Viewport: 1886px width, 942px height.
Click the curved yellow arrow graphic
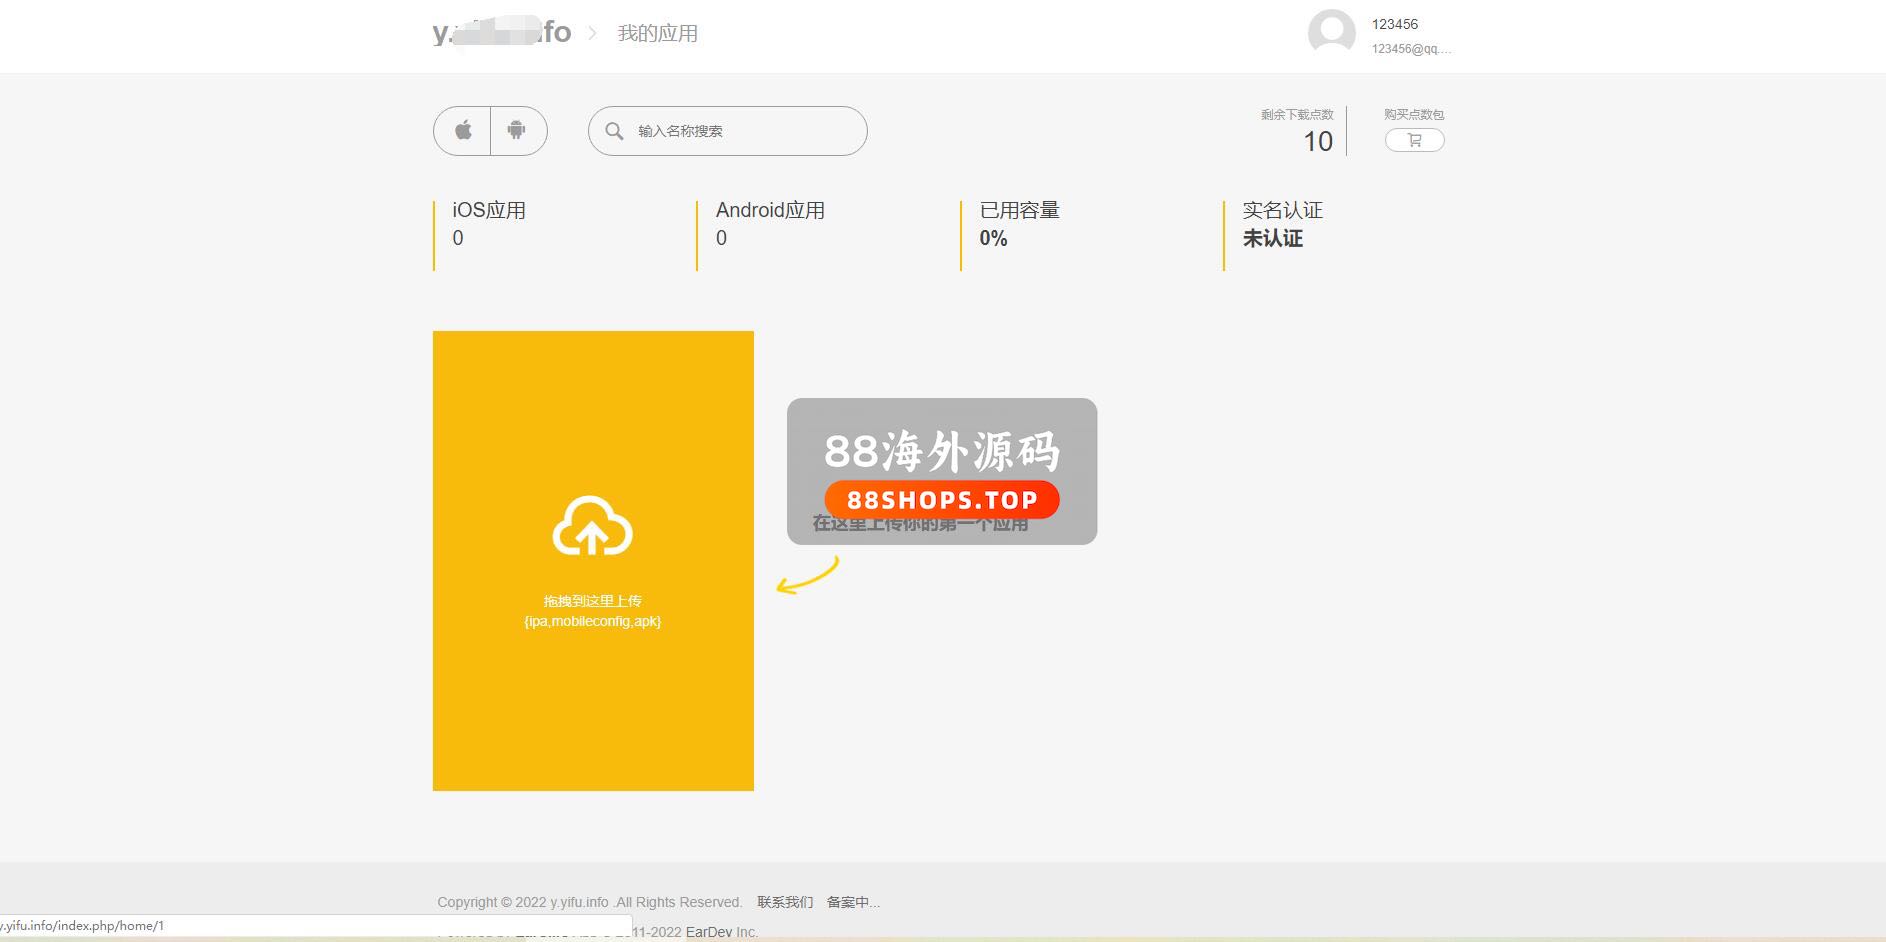coord(808,576)
